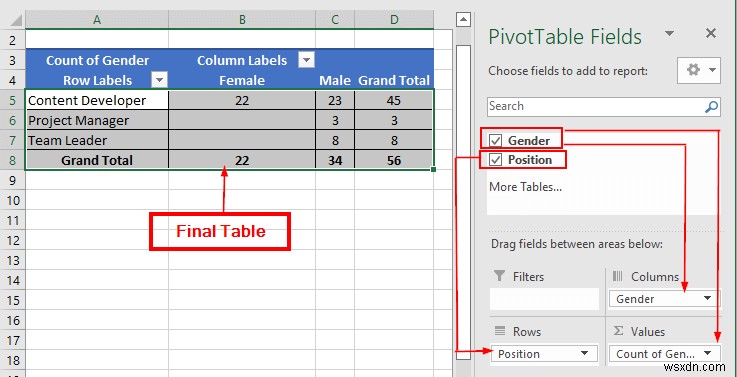This screenshot has width=737, height=377.
Task: Expand the Gender field in Columns area
Action: point(707,298)
